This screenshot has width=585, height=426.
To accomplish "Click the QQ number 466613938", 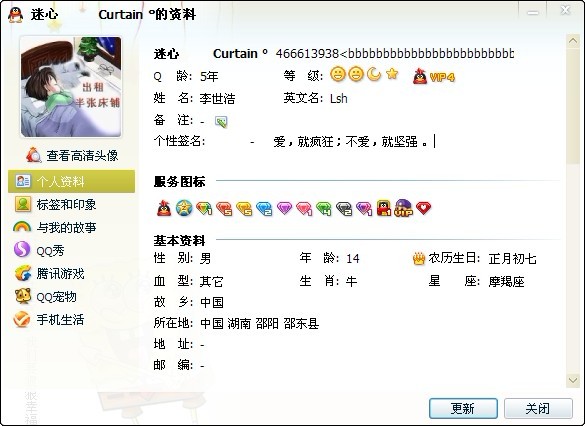I will click(307, 53).
